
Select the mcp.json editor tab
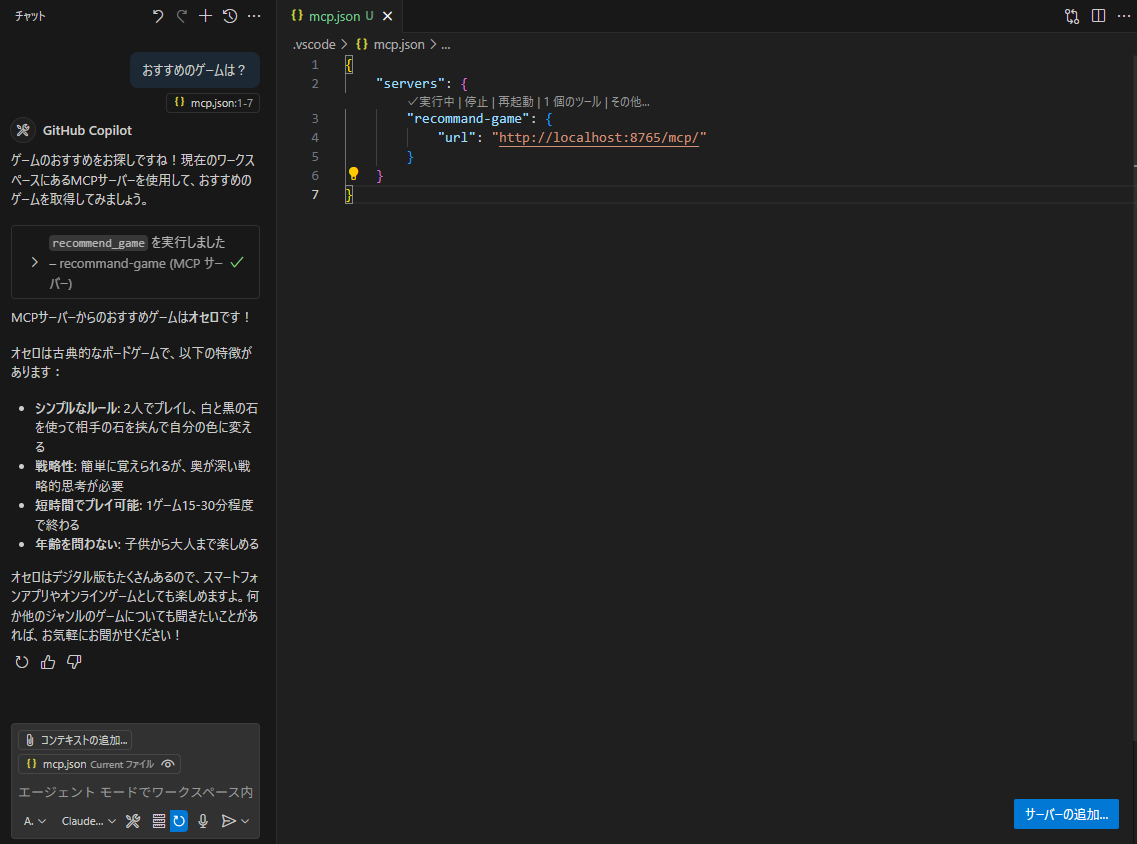coord(341,16)
